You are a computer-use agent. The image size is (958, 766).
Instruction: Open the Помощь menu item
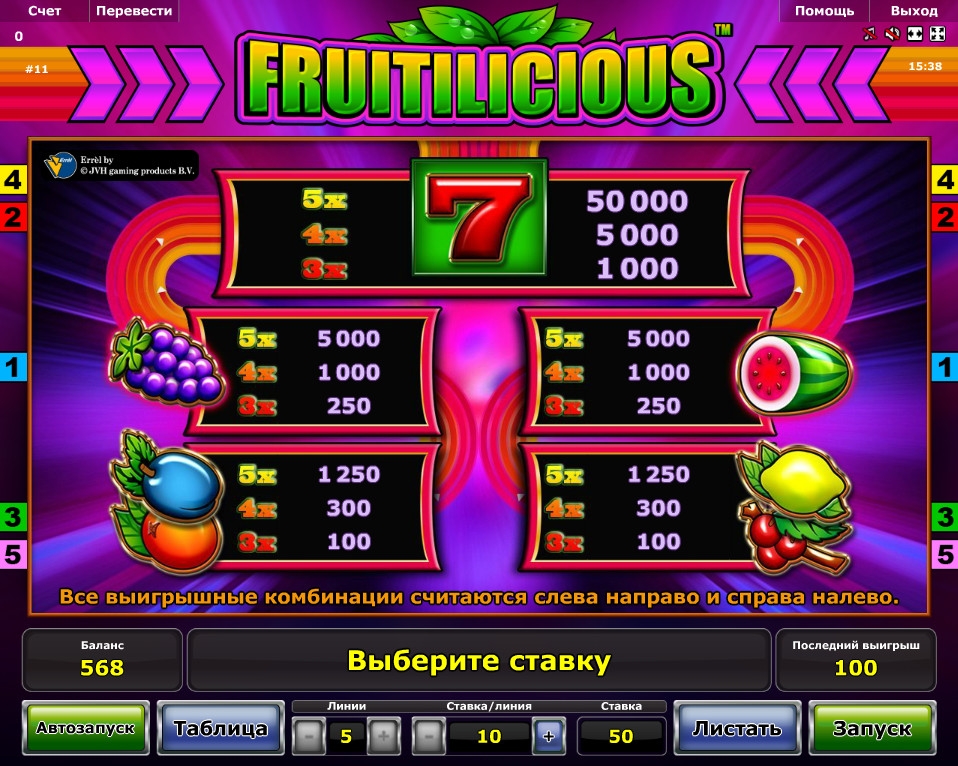(x=824, y=11)
